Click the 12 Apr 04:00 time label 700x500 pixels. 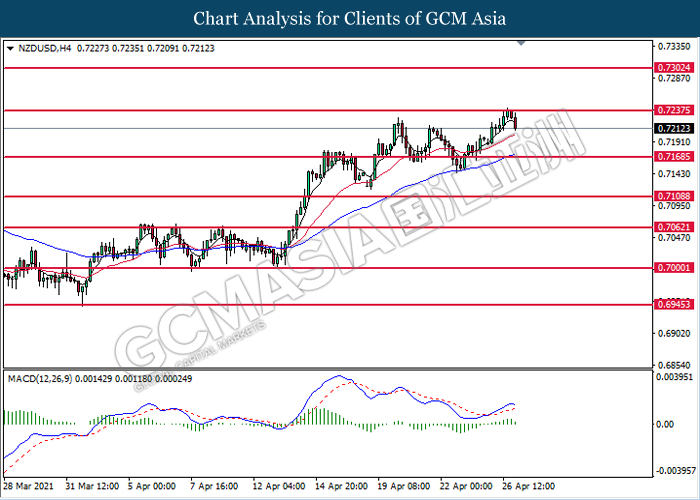[x=279, y=486]
